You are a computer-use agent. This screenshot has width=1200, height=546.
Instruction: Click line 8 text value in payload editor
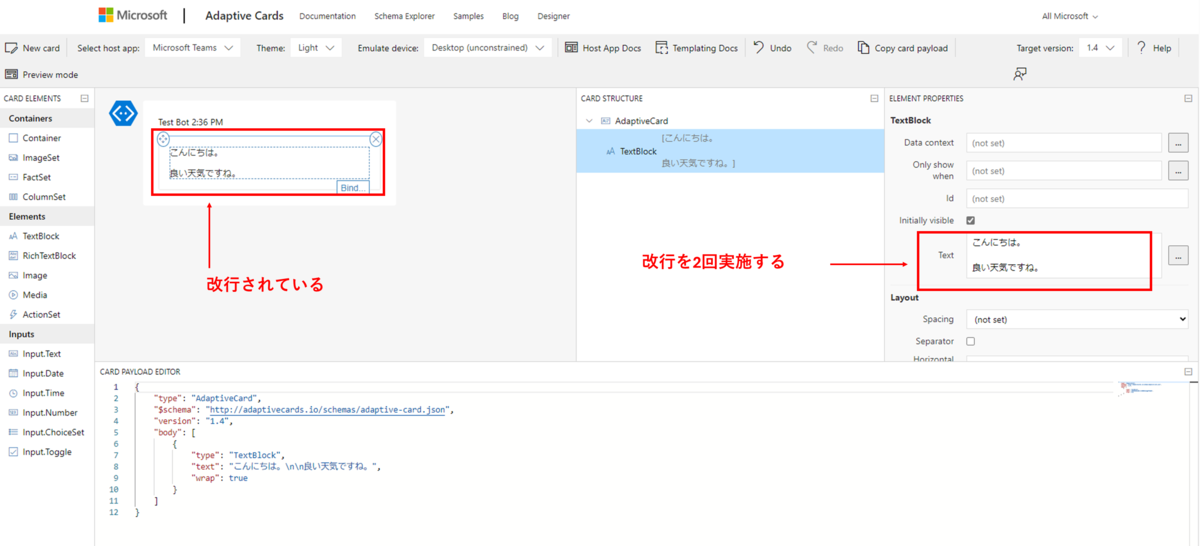click(x=304, y=466)
